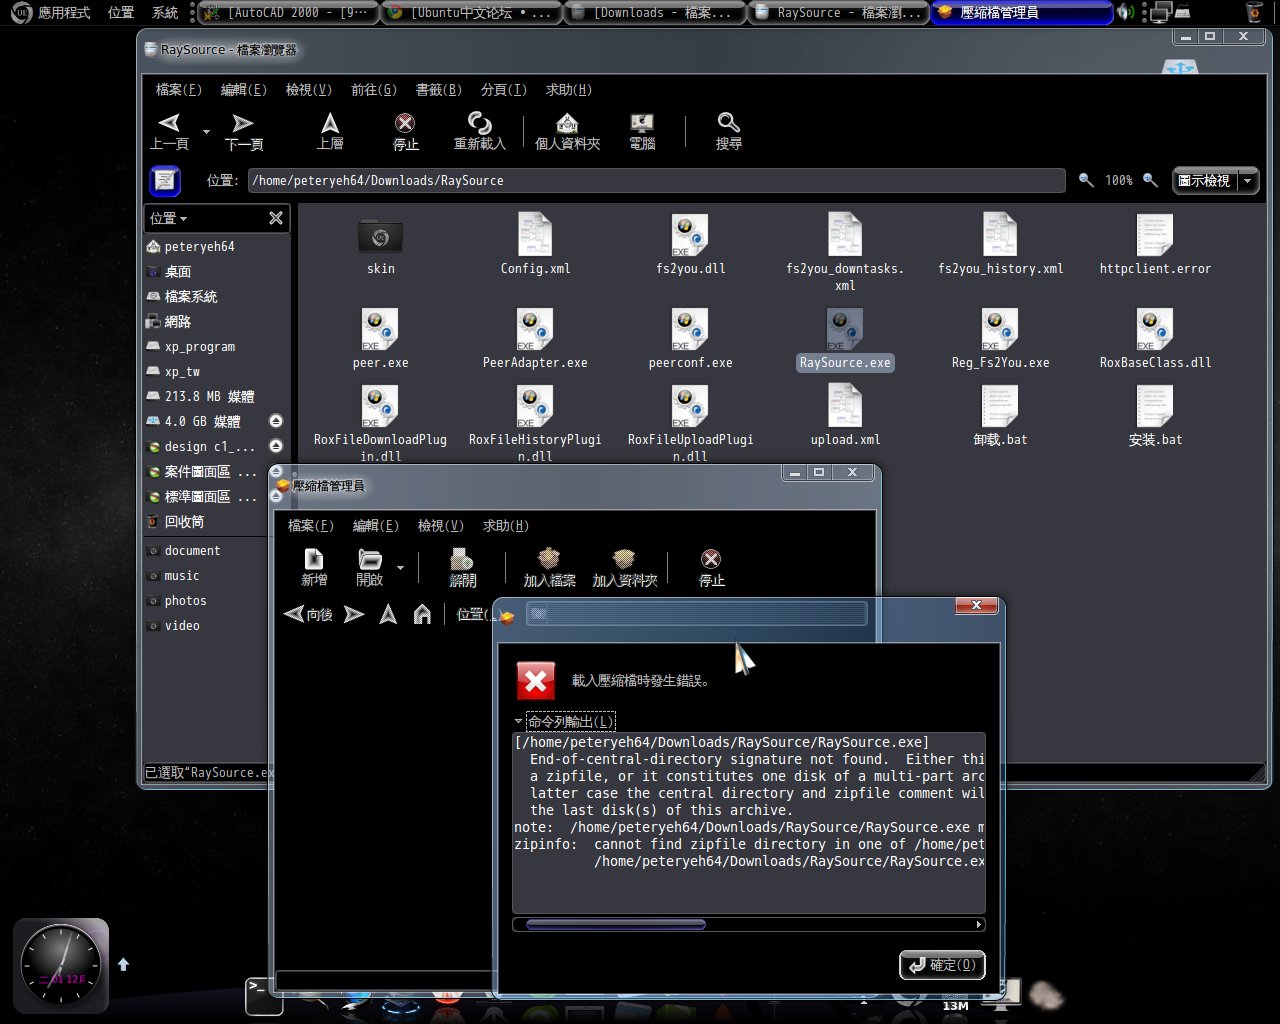
Task: Click 確定(O) button in error dialog
Action: click(x=942, y=965)
